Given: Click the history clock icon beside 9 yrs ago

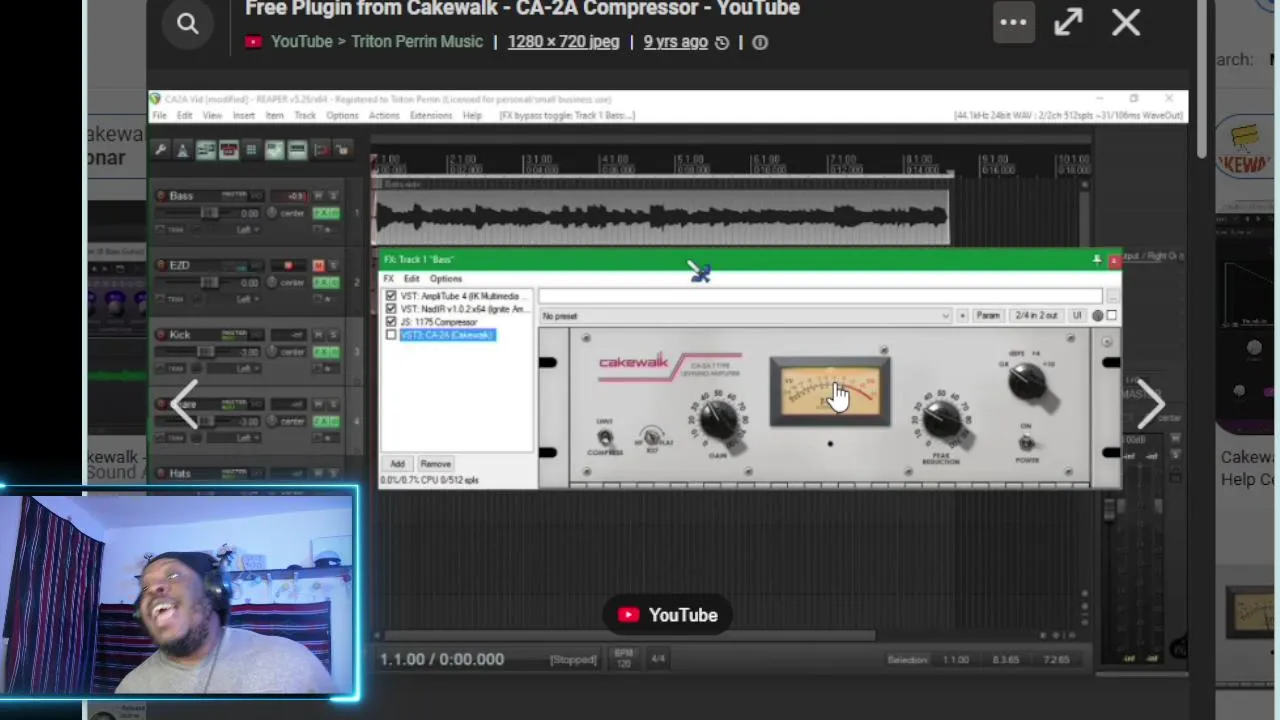Looking at the screenshot, I should (x=722, y=42).
